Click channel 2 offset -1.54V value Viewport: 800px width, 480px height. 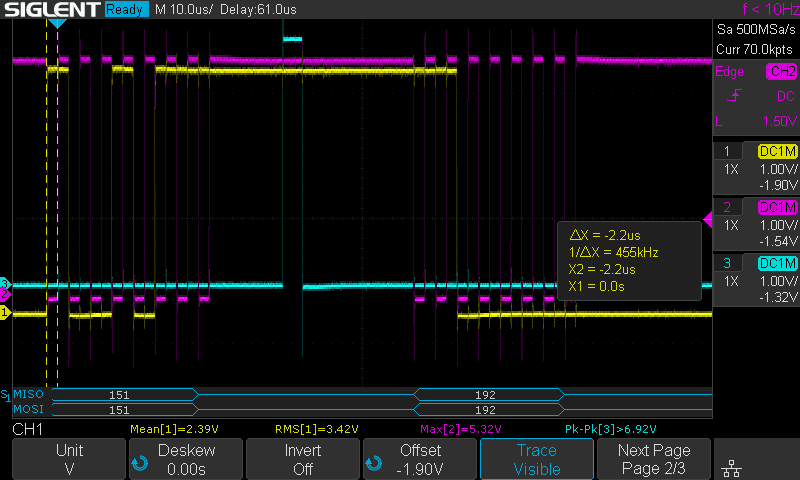(x=778, y=241)
